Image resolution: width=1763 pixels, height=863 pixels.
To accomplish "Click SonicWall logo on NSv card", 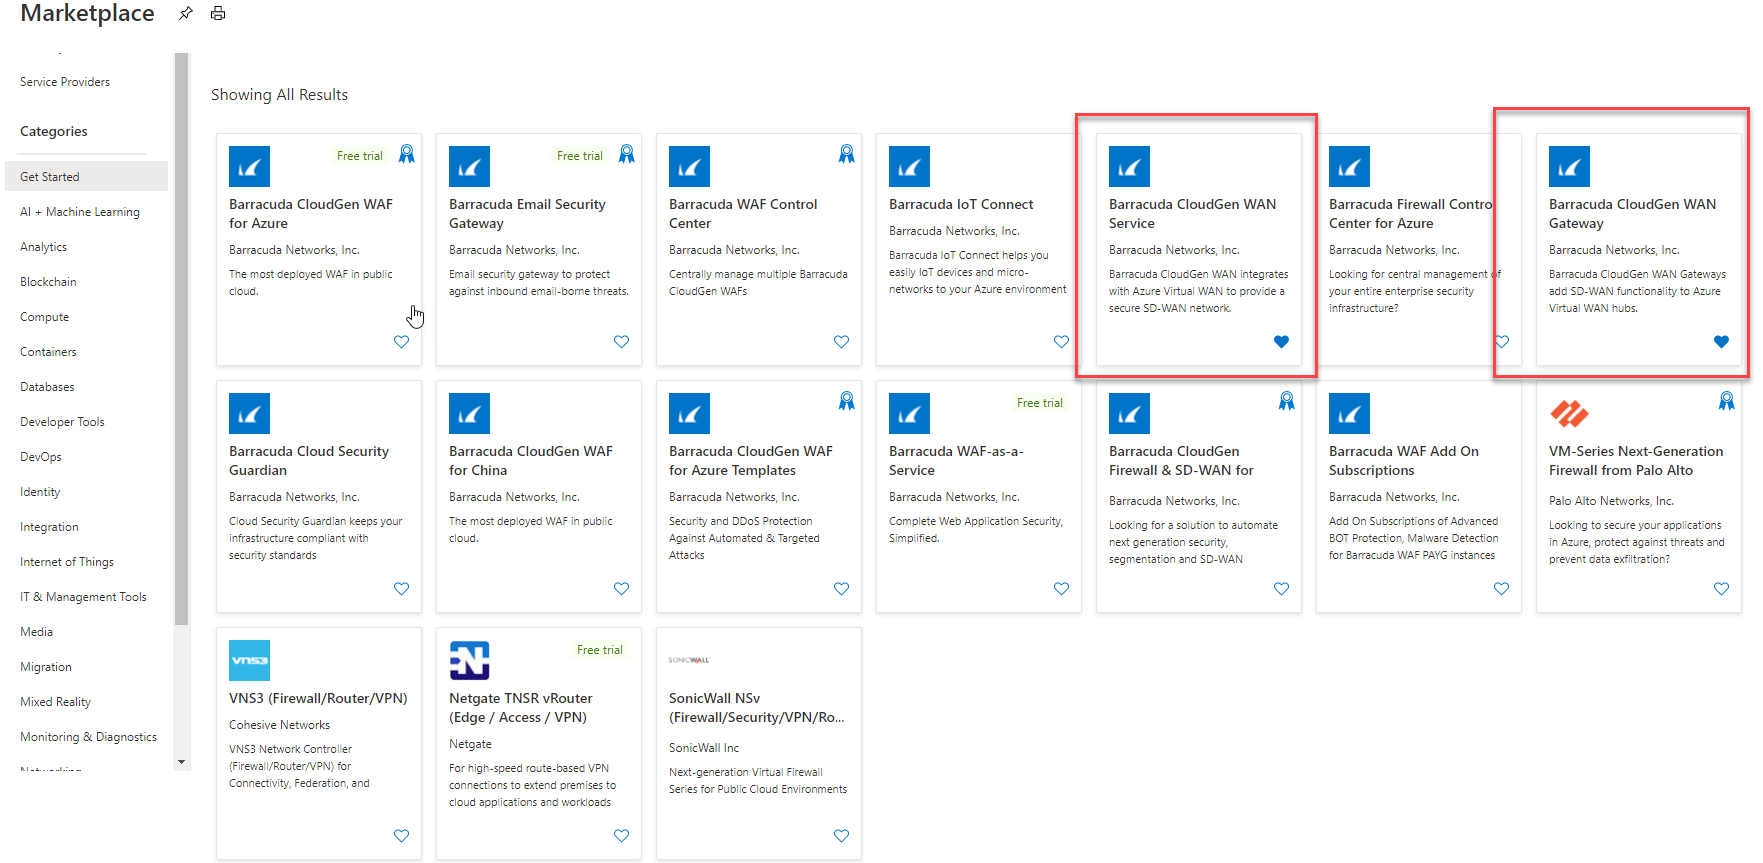I will (x=689, y=660).
